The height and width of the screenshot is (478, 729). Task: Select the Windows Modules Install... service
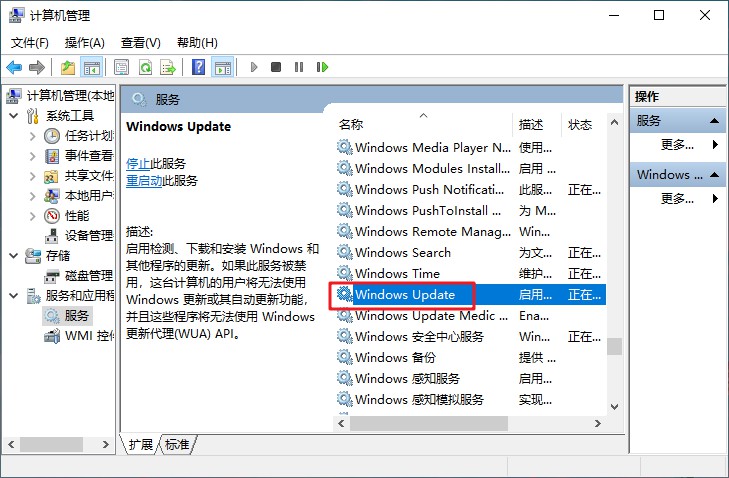click(x=470, y=168)
